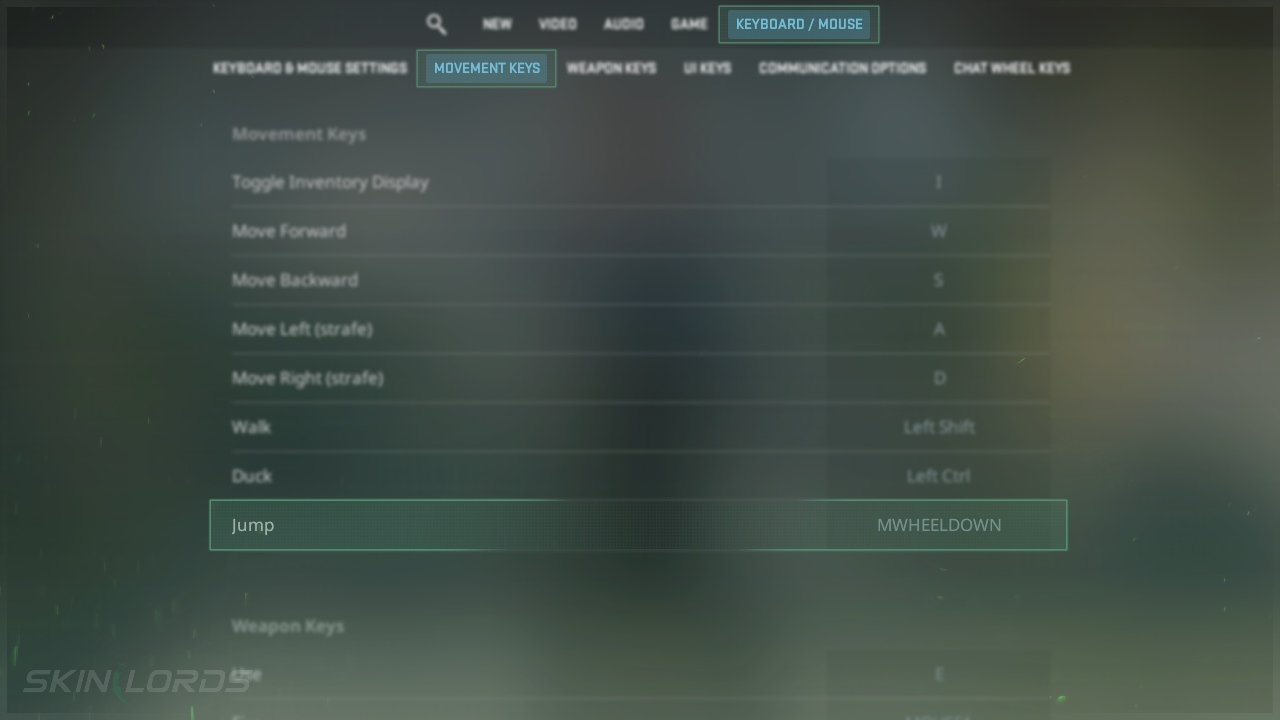Click the Duck row label
The image size is (1280, 720).
pyautogui.click(x=252, y=476)
